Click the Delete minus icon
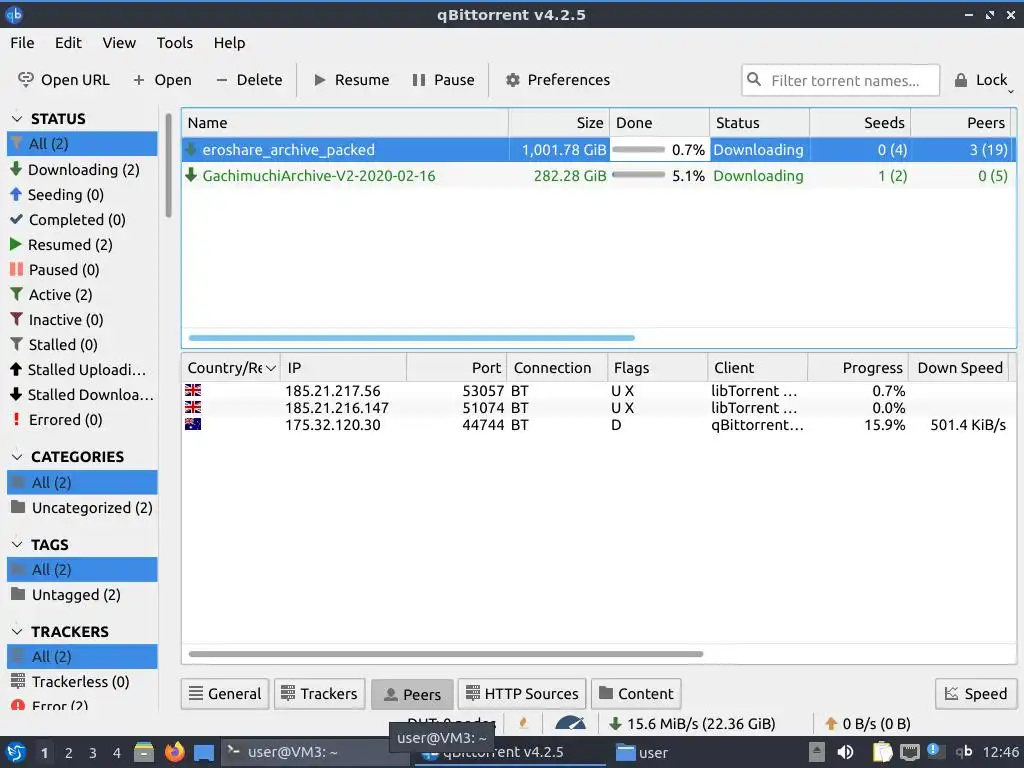 pyautogui.click(x=221, y=80)
